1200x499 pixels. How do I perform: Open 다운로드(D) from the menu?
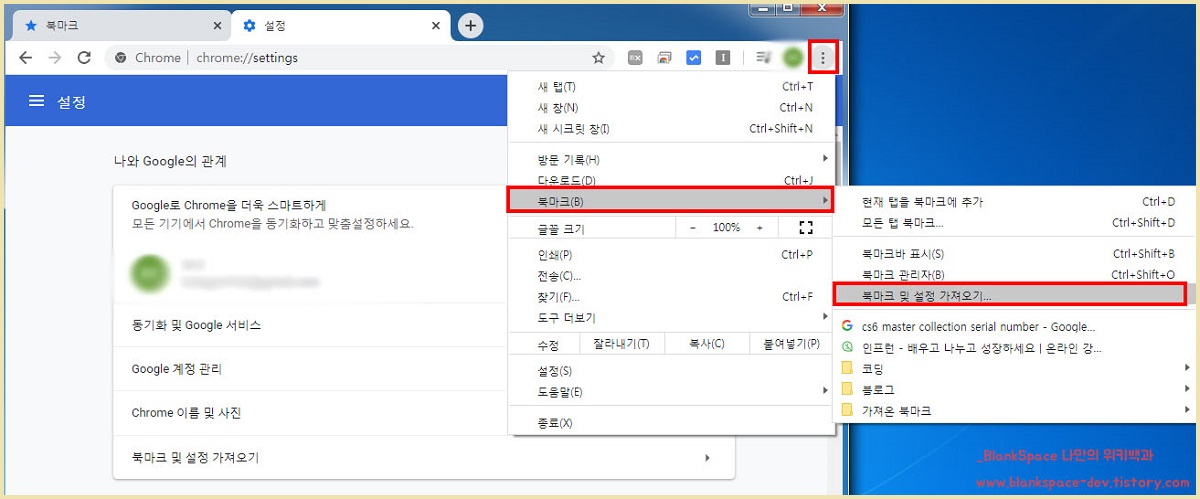(671, 180)
